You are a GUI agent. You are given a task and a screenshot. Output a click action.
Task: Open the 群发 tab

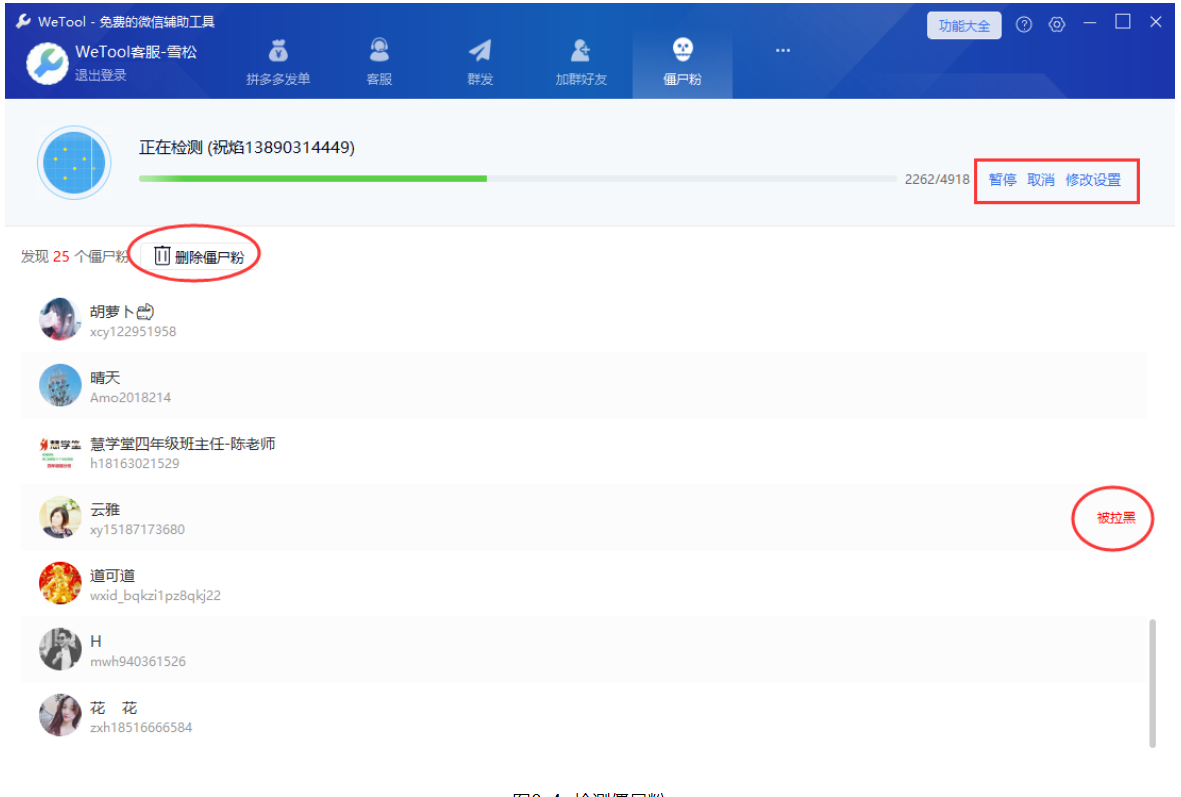(480, 63)
